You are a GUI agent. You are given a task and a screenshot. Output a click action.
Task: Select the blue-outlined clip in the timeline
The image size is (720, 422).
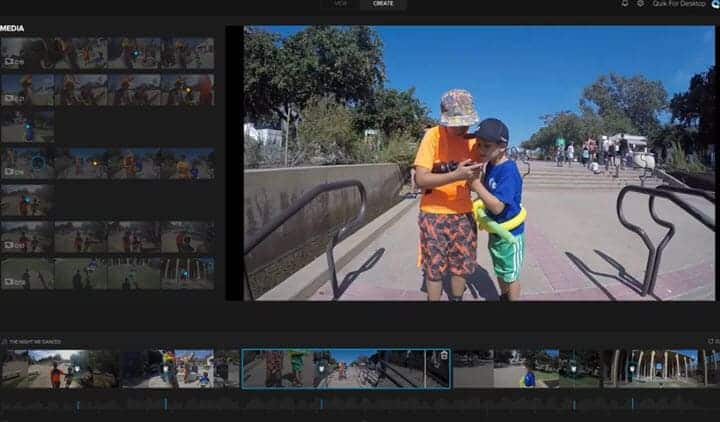(345, 368)
